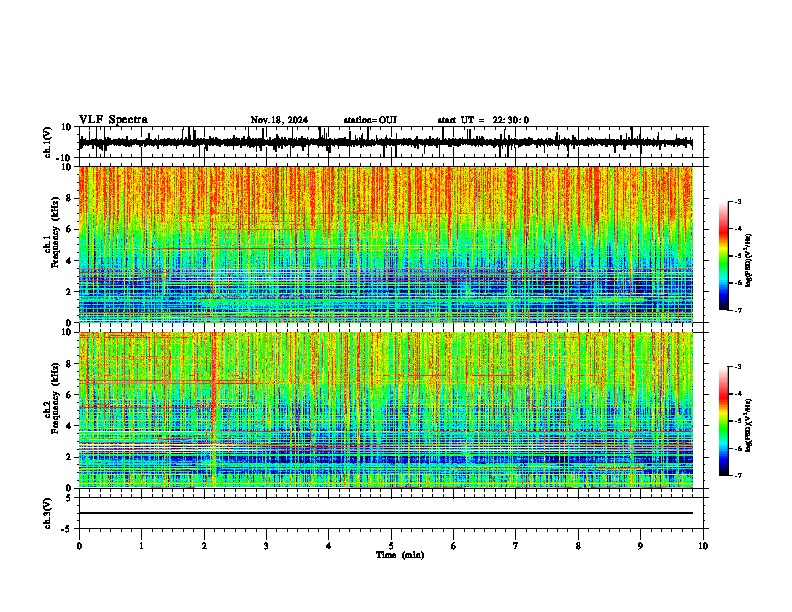Click time axis tick label '7'
This screenshot has height=612, width=792.
coord(516,546)
